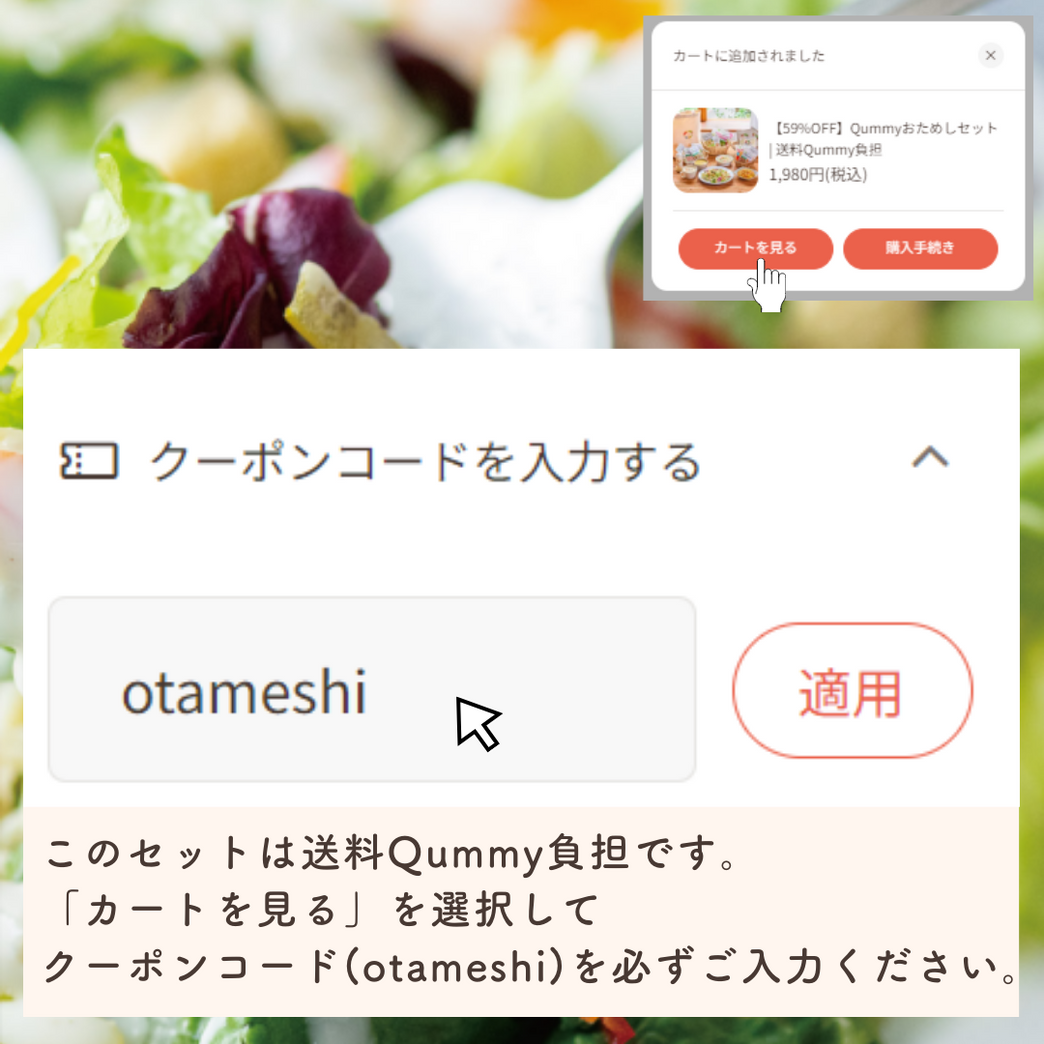The image size is (1044, 1044).
Task: Select the クーポンコードを入力する header label
Action: click(425, 461)
